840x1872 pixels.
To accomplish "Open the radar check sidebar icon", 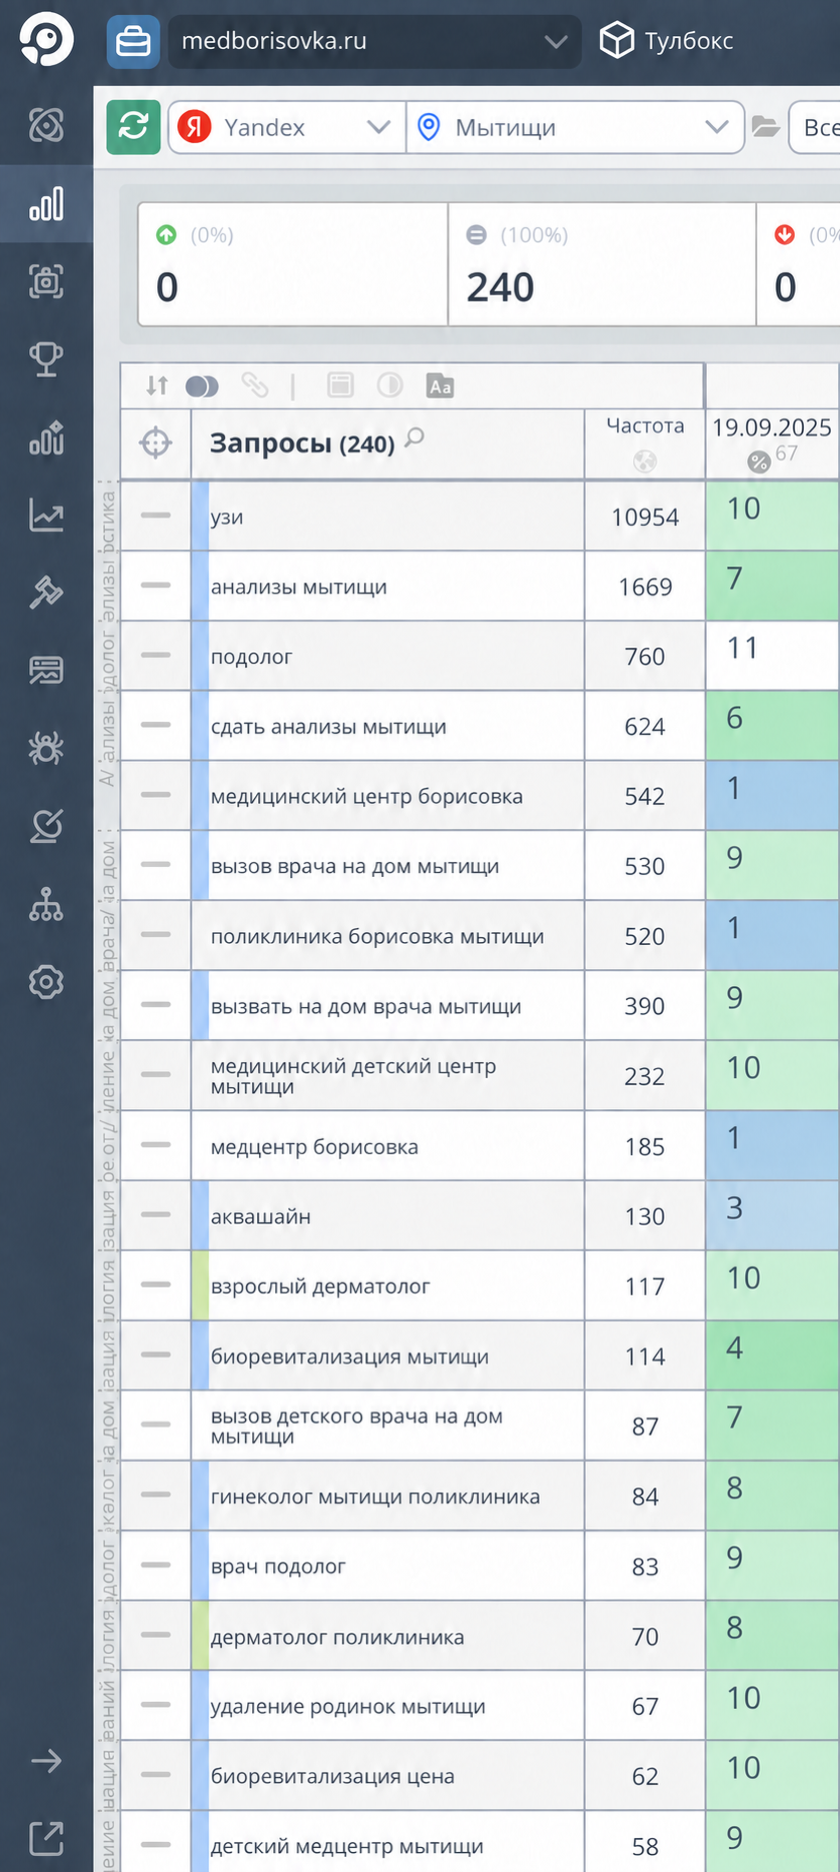I will [46, 826].
